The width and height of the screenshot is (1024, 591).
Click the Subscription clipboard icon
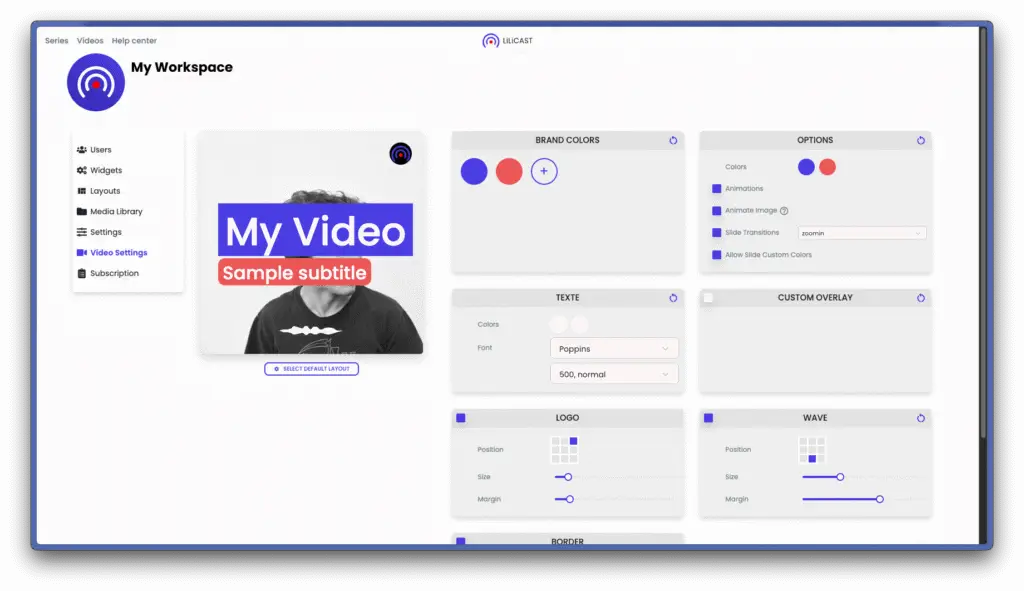(x=82, y=273)
